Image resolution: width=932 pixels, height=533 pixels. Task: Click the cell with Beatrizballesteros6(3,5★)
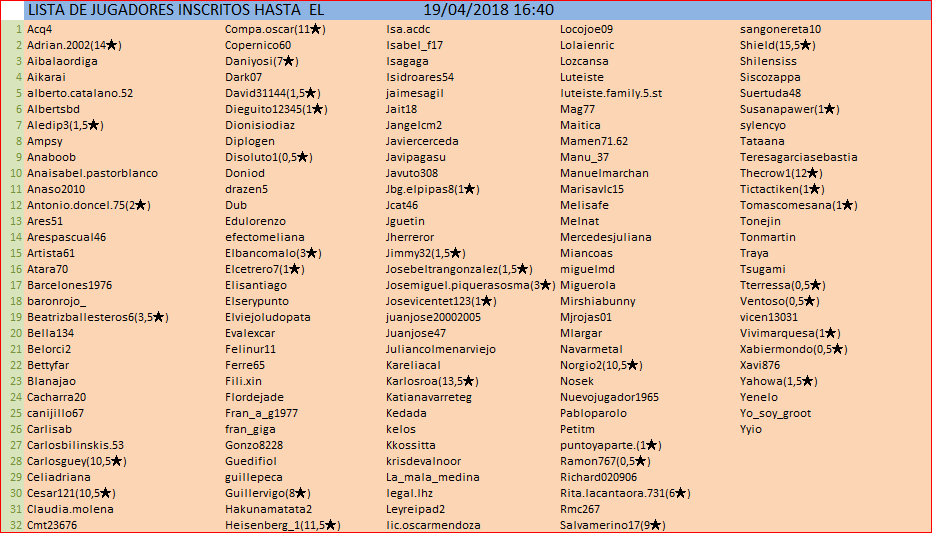[x=97, y=317]
